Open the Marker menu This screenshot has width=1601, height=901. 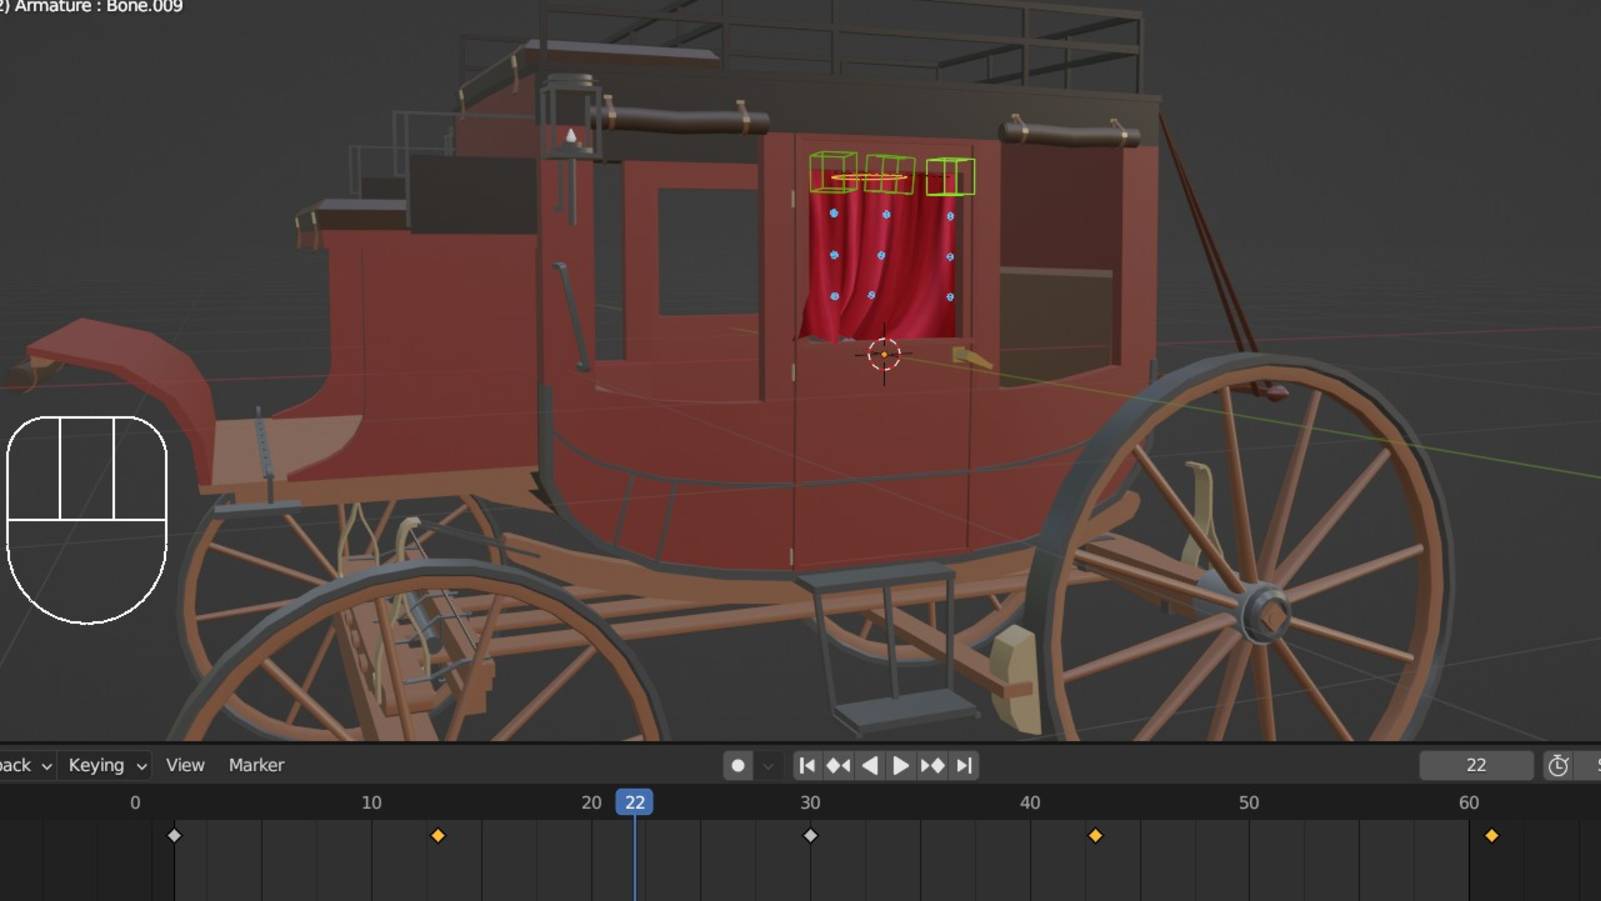(x=256, y=765)
